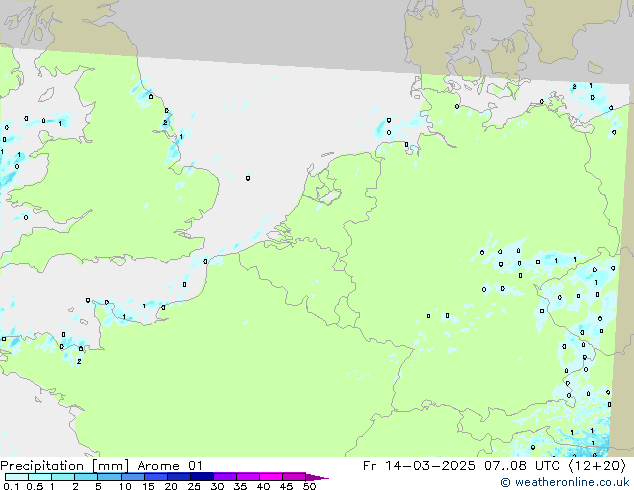Select the 5–10 mm legend color swatch
Screen dimensions: 634x490
point(109,477)
